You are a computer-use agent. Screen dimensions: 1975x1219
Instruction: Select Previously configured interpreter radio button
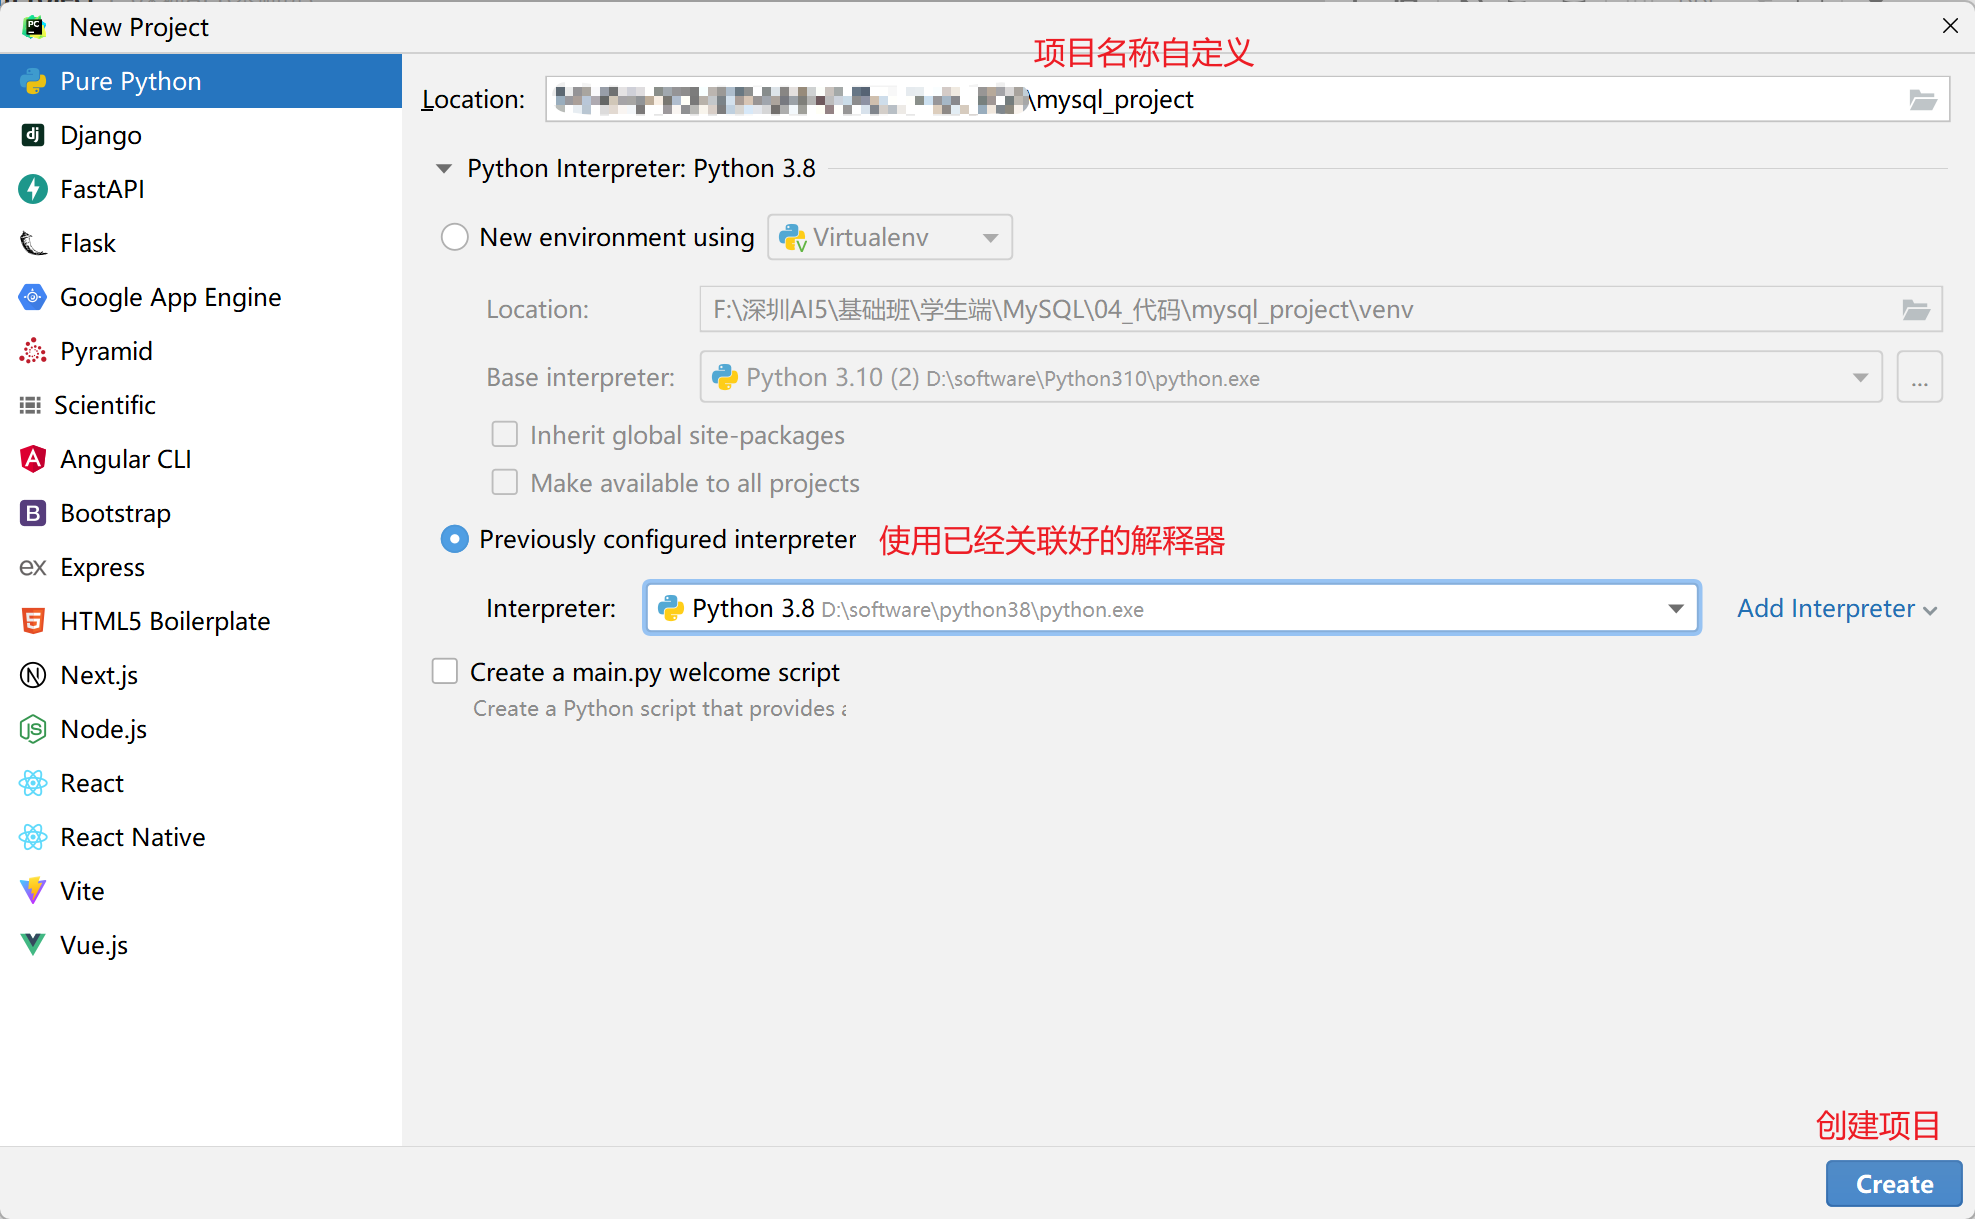(455, 539)
